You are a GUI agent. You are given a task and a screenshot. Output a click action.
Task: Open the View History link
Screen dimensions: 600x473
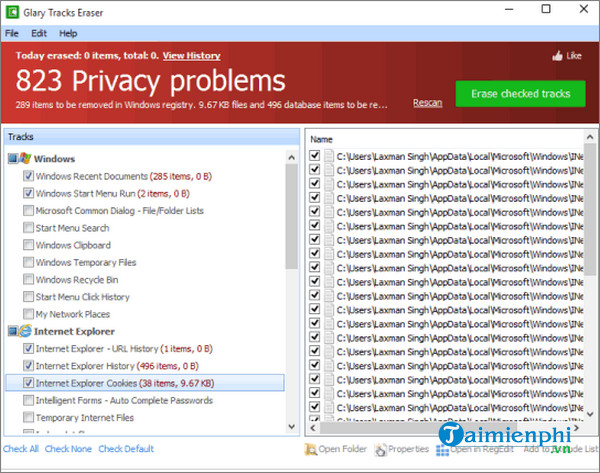[191, 56]
